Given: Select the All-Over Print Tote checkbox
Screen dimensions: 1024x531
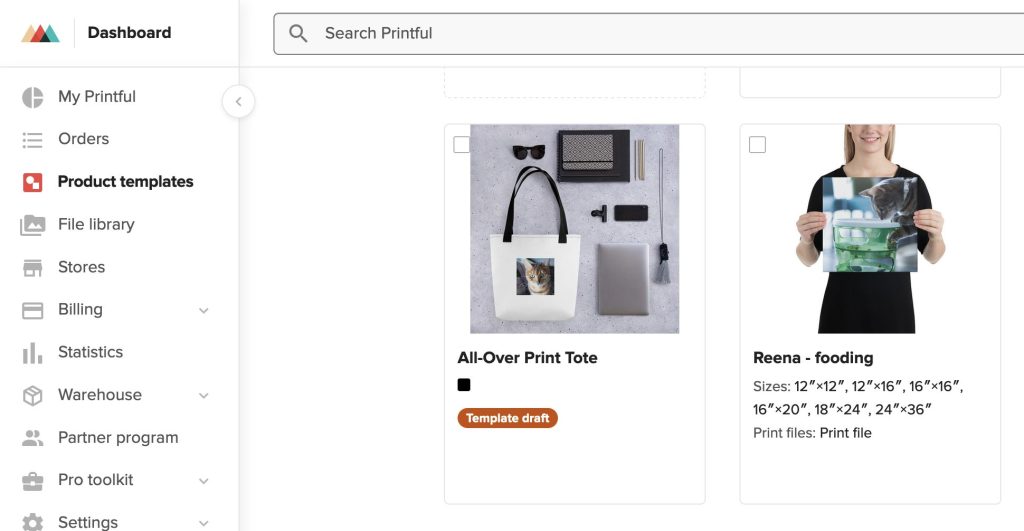Looking at the screenshot, I should click(462, 145).
